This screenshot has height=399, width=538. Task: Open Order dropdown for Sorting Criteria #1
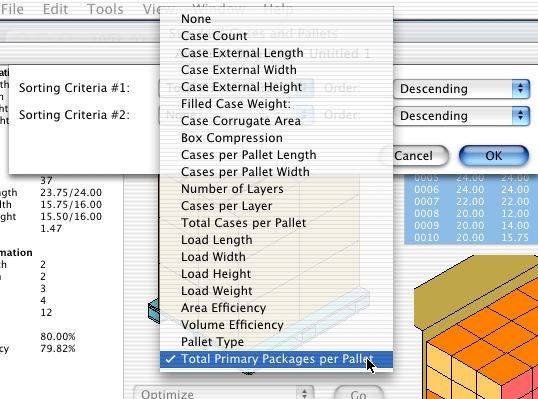point(461,89)
